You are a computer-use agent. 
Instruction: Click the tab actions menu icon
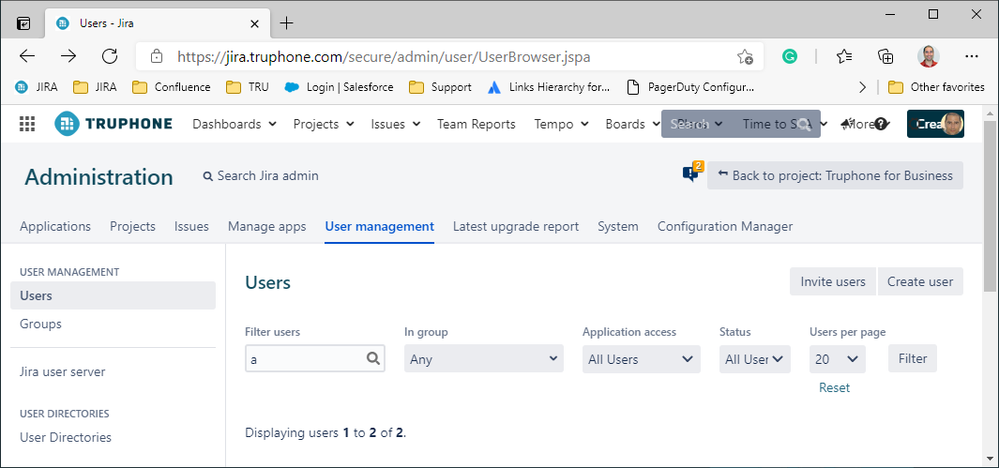[23, 24]
